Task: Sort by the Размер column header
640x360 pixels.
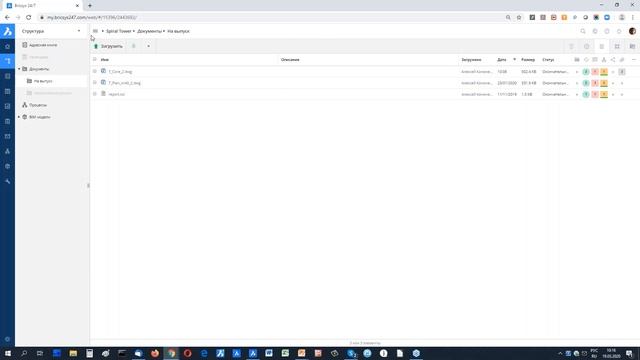Action: (528, 60)
